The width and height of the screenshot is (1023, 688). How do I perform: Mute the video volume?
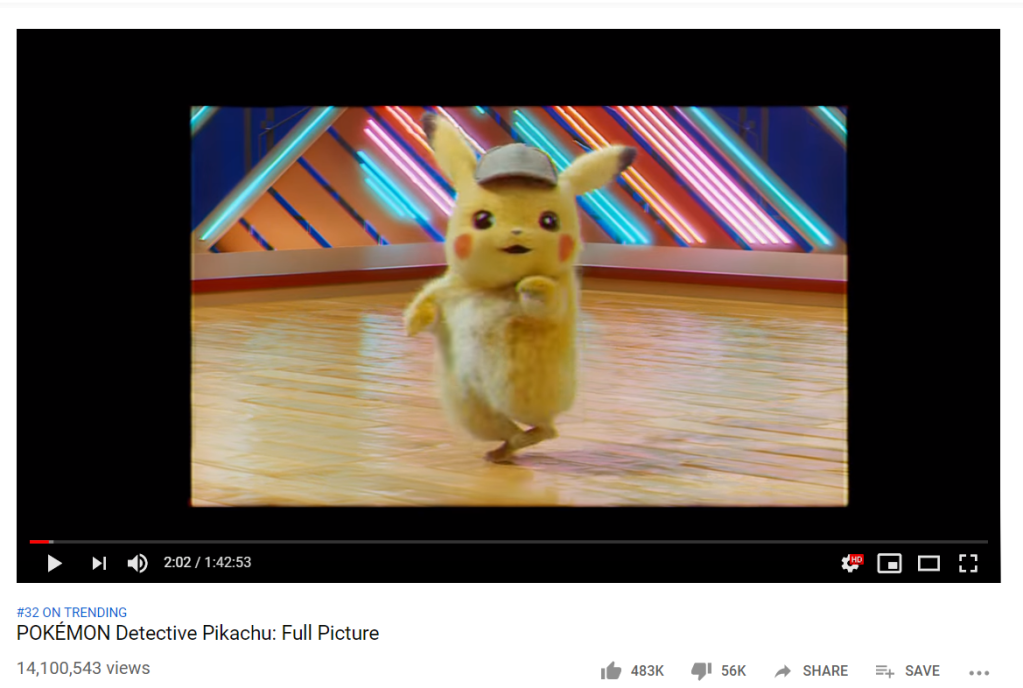137,563
